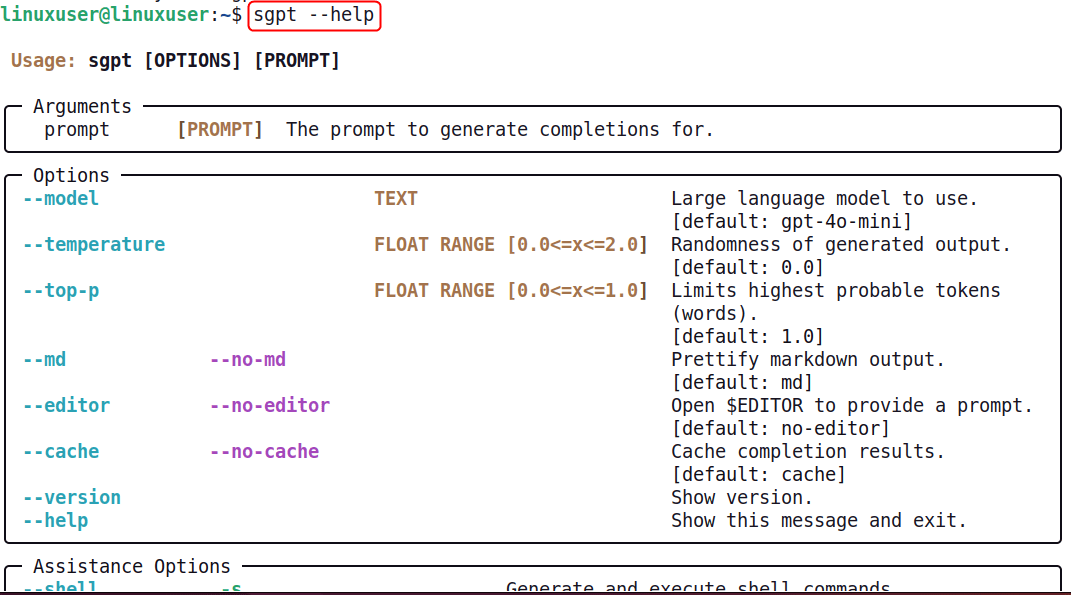The width and height of the screenshot is (1071, 595).
Task: Click the --version option in the list
Action: point(72,497)
